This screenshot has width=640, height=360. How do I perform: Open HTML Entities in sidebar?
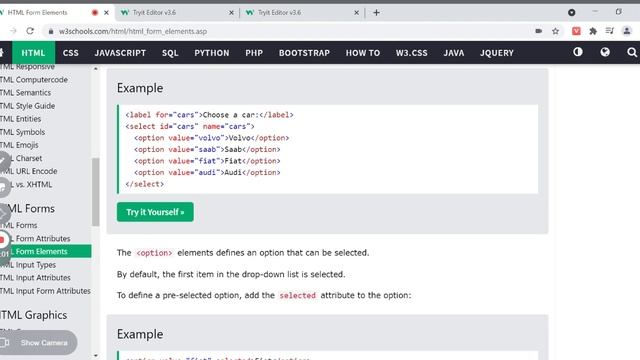click(x=20, y=119)
